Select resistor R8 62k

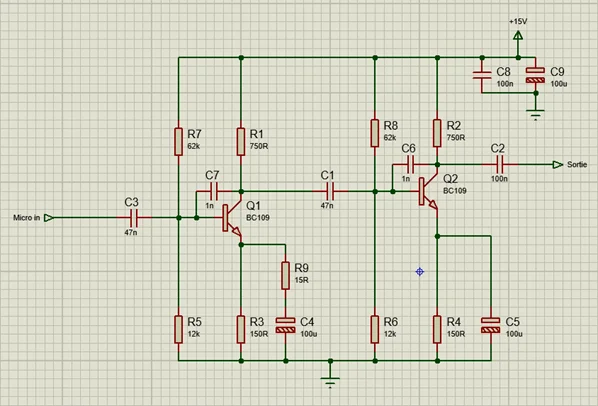(x=375, y=133)
